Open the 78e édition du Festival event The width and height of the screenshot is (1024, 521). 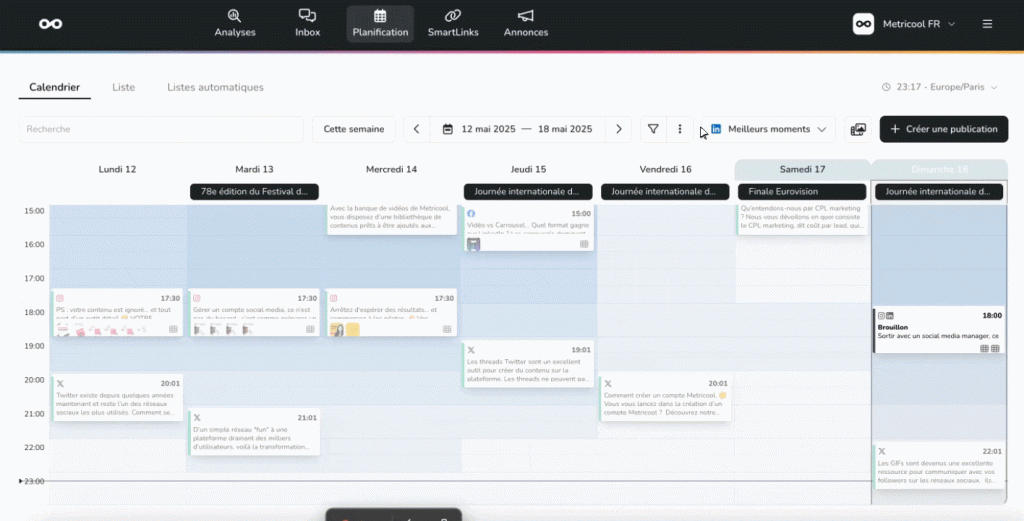click(x=254, y=192)
